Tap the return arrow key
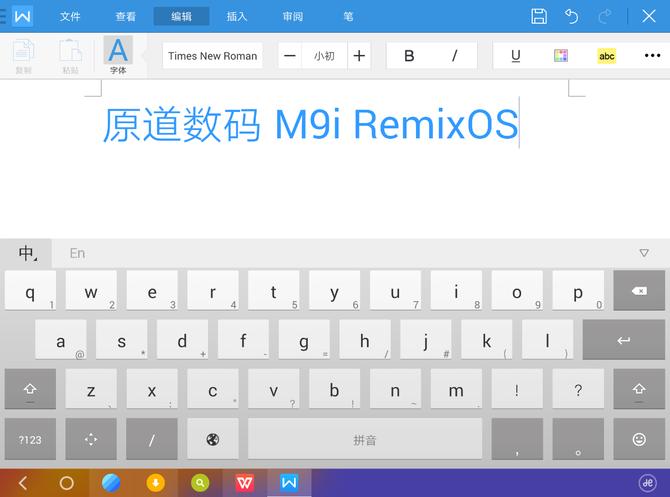The image size is (670, 497). tap(624, 340)
